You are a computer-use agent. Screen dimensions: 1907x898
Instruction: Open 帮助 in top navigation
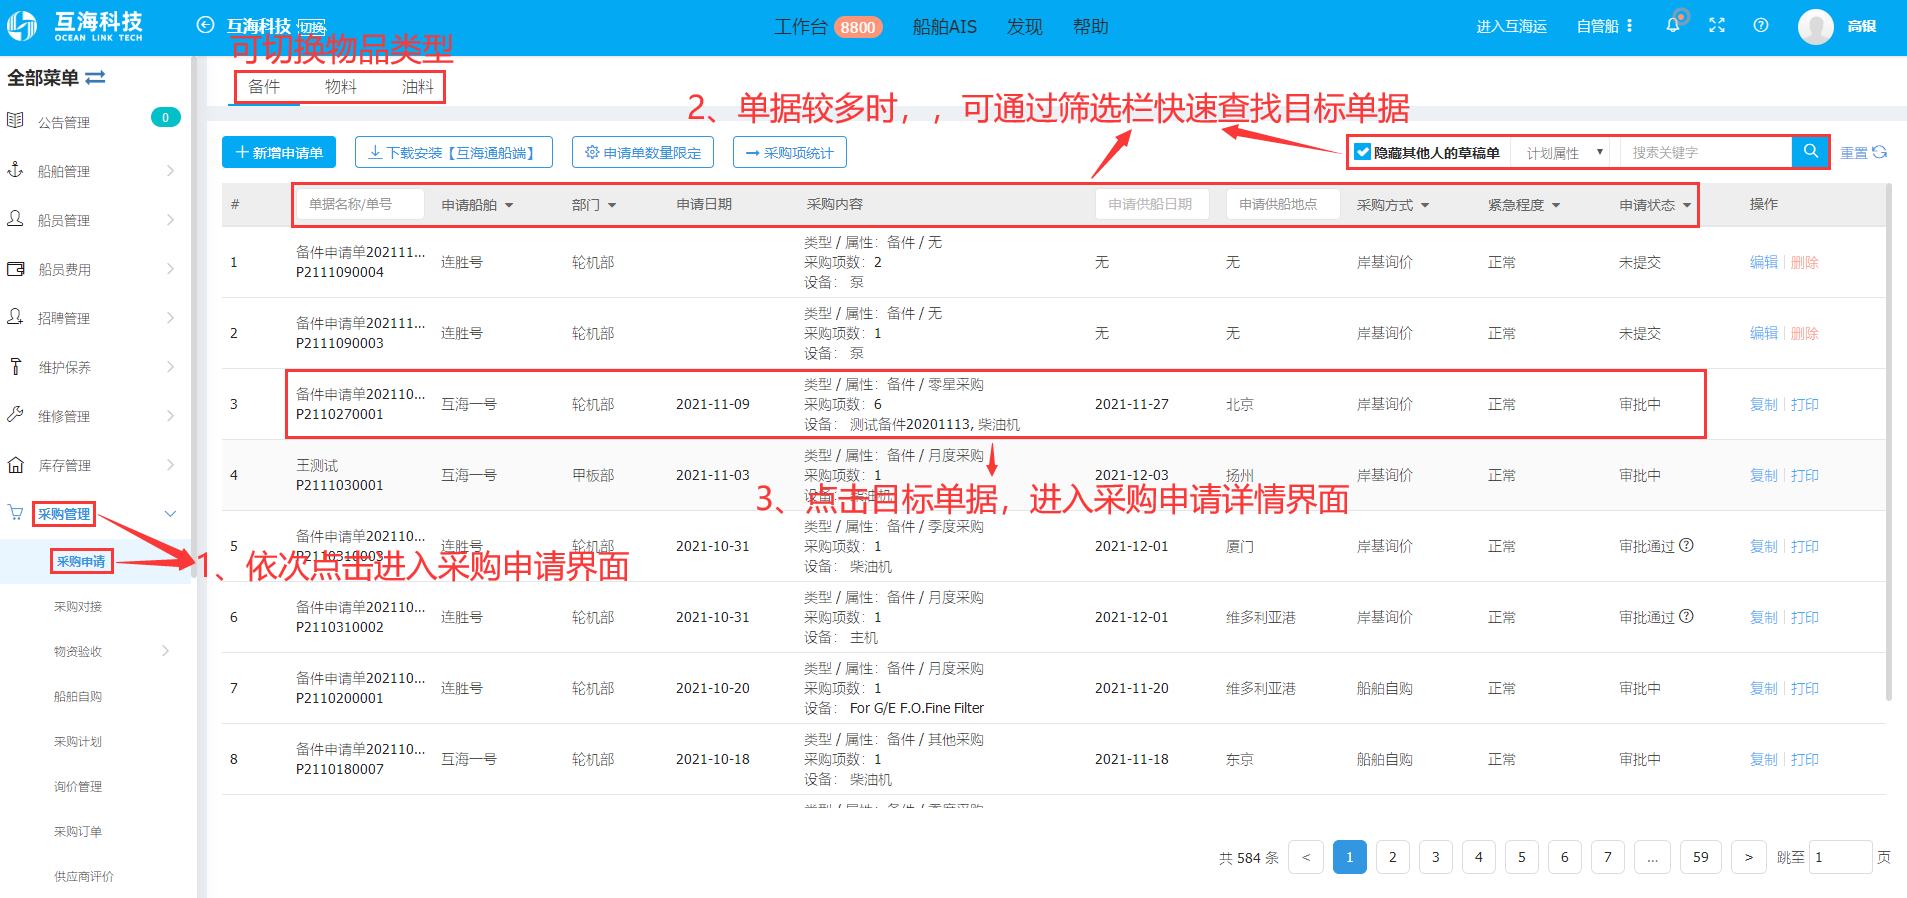pos(1090,26)
